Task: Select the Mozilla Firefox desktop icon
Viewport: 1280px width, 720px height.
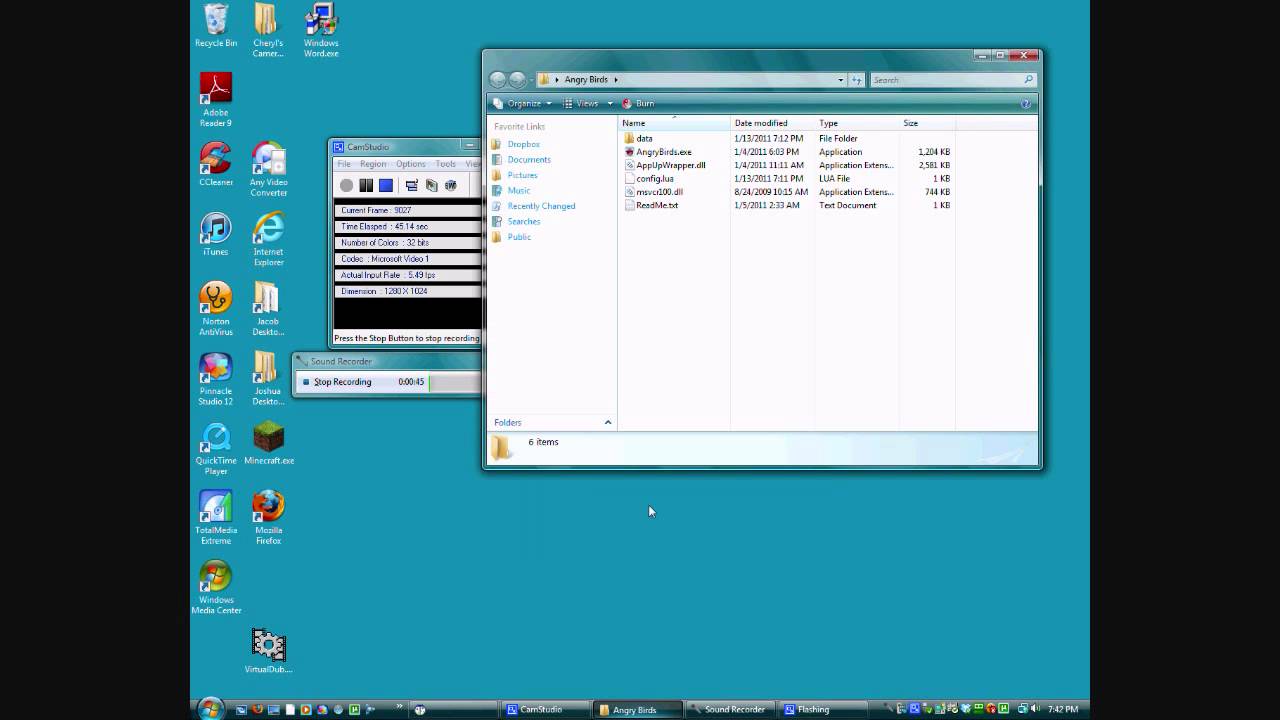Action: (x=268, y=518)
